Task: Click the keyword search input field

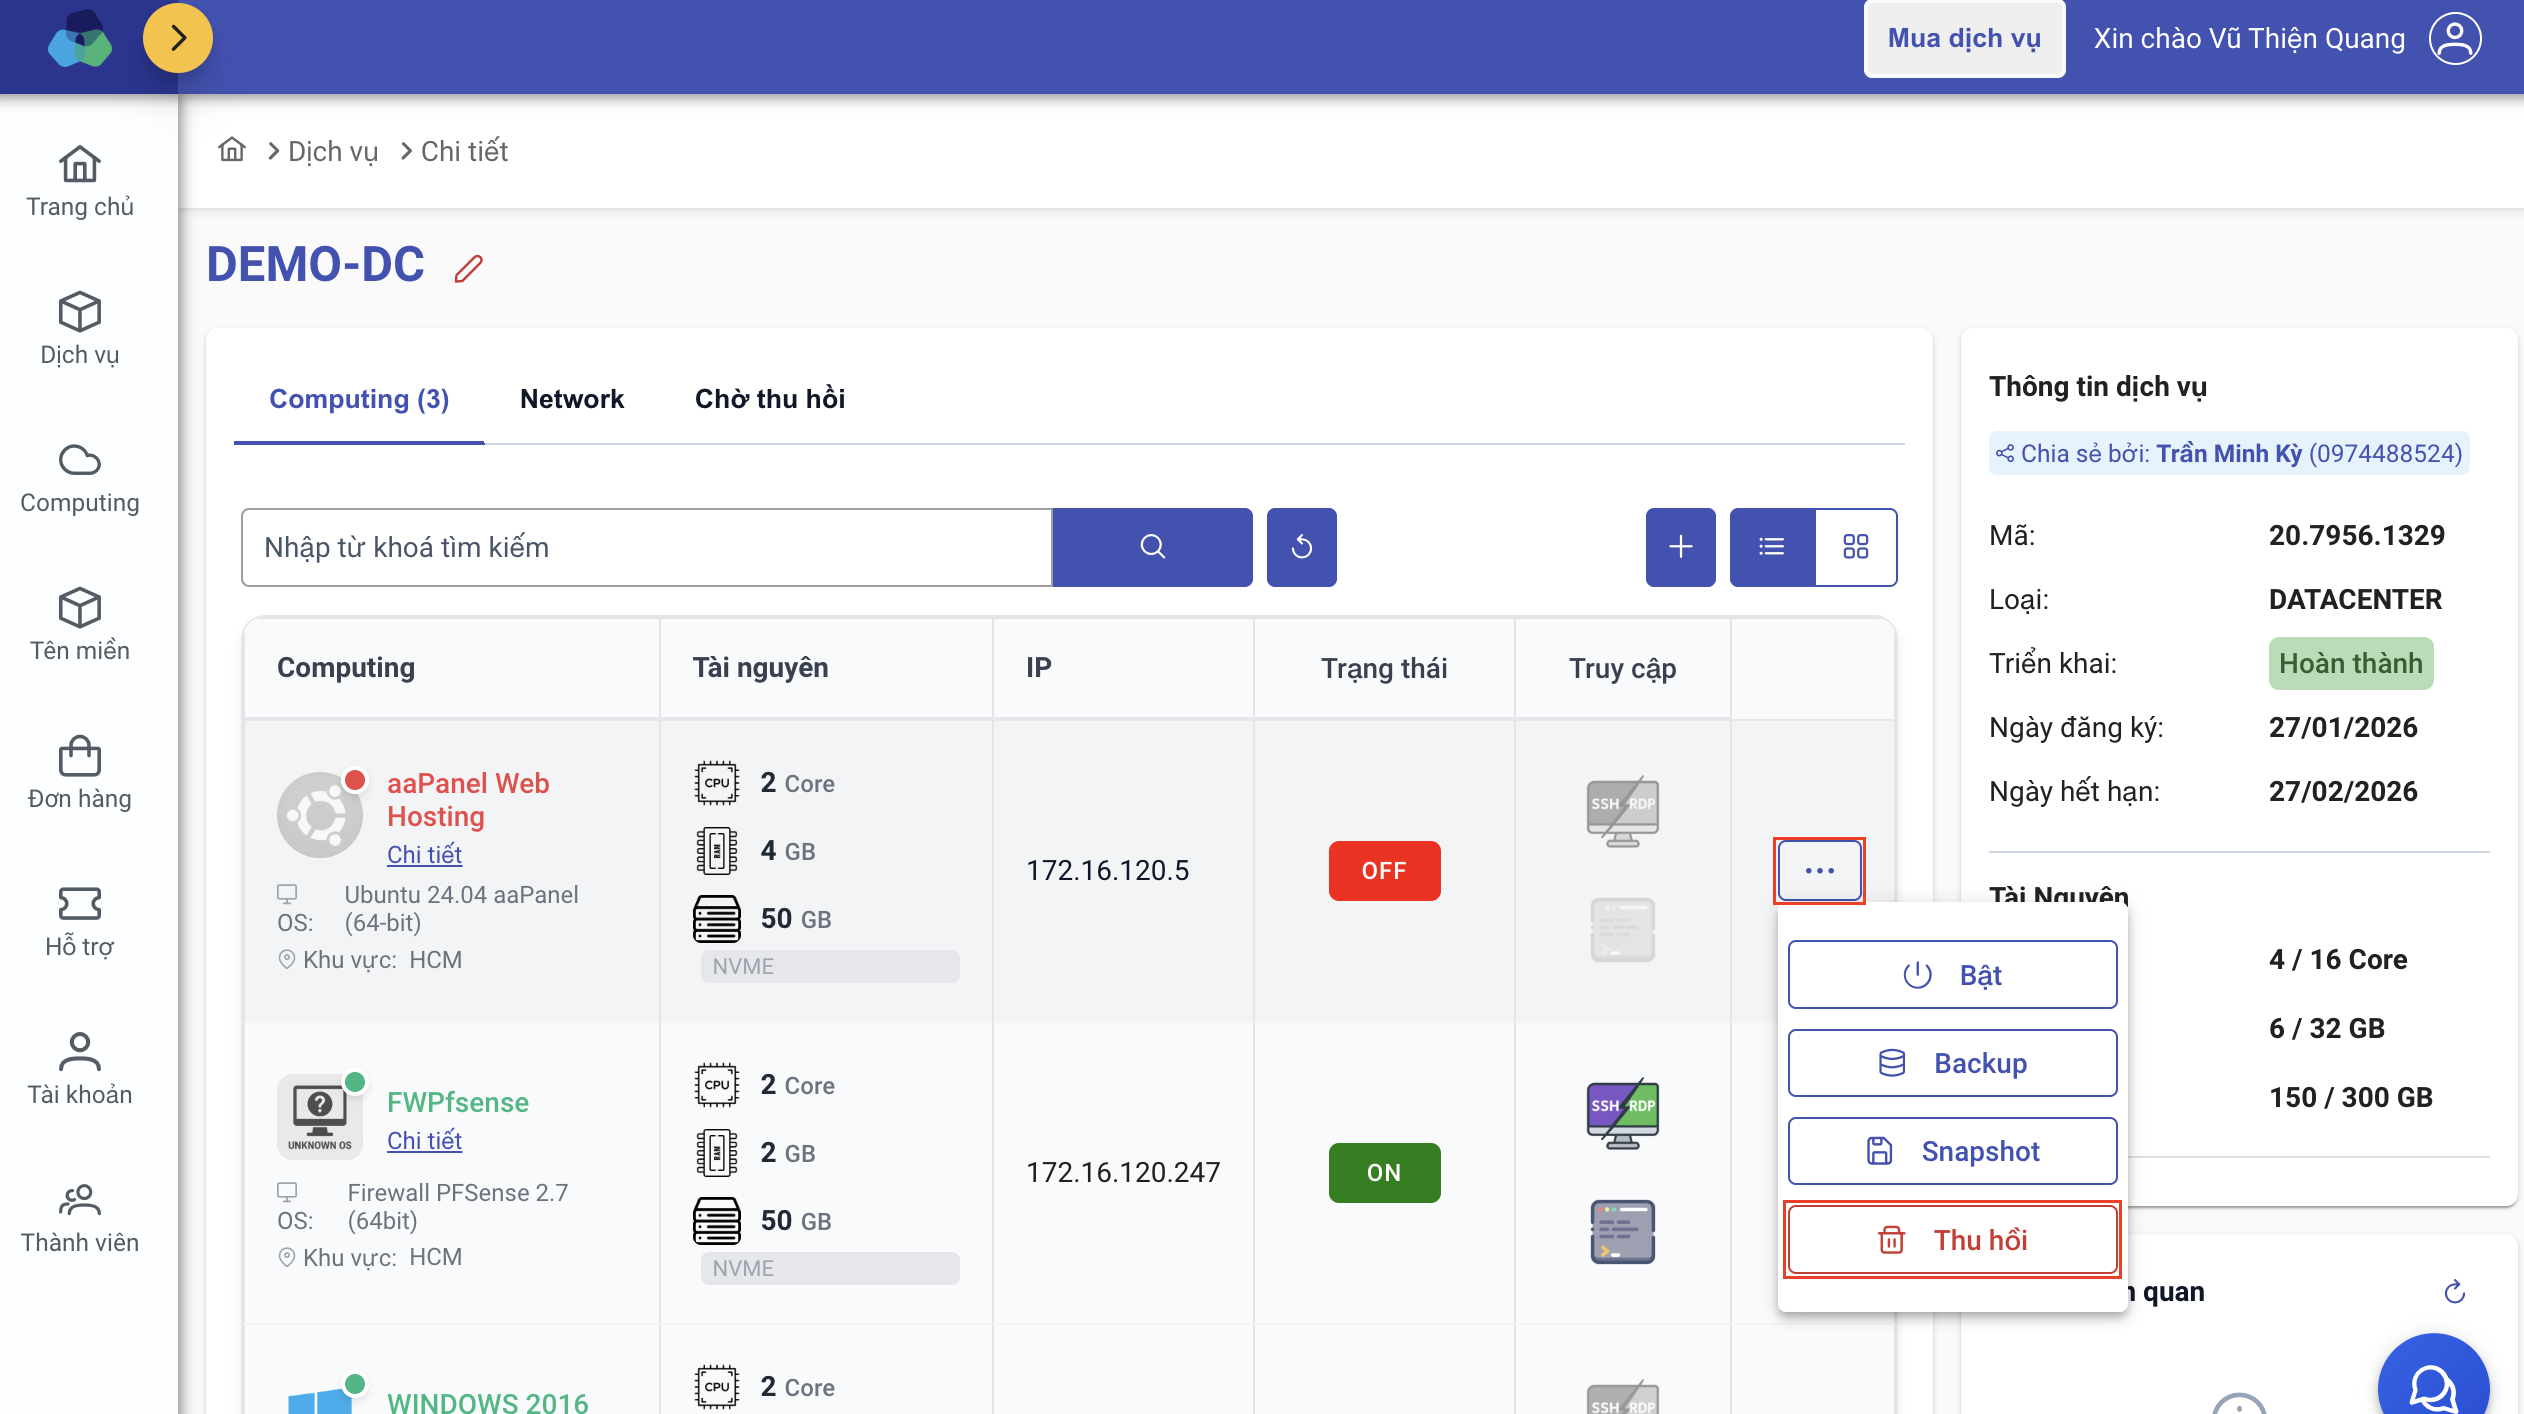Action: [646, 547]
